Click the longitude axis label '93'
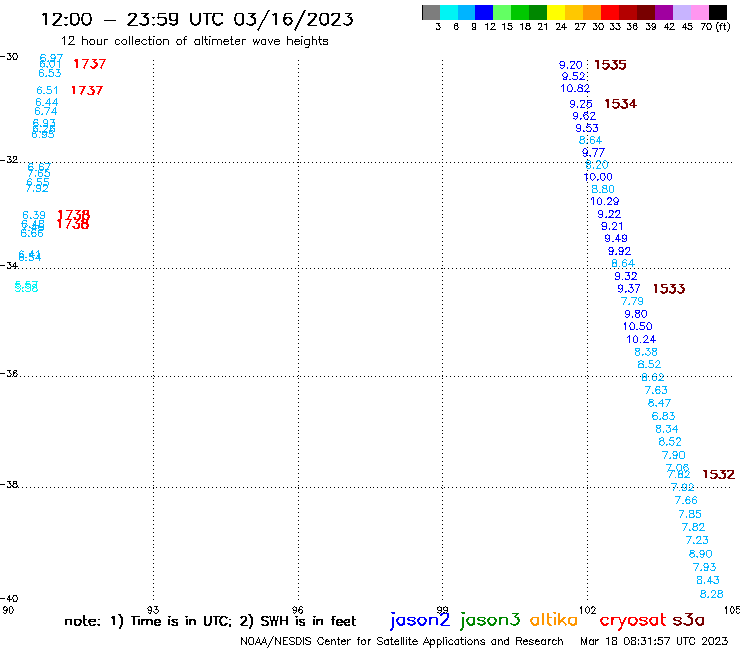740x650 pixels. 153,610
